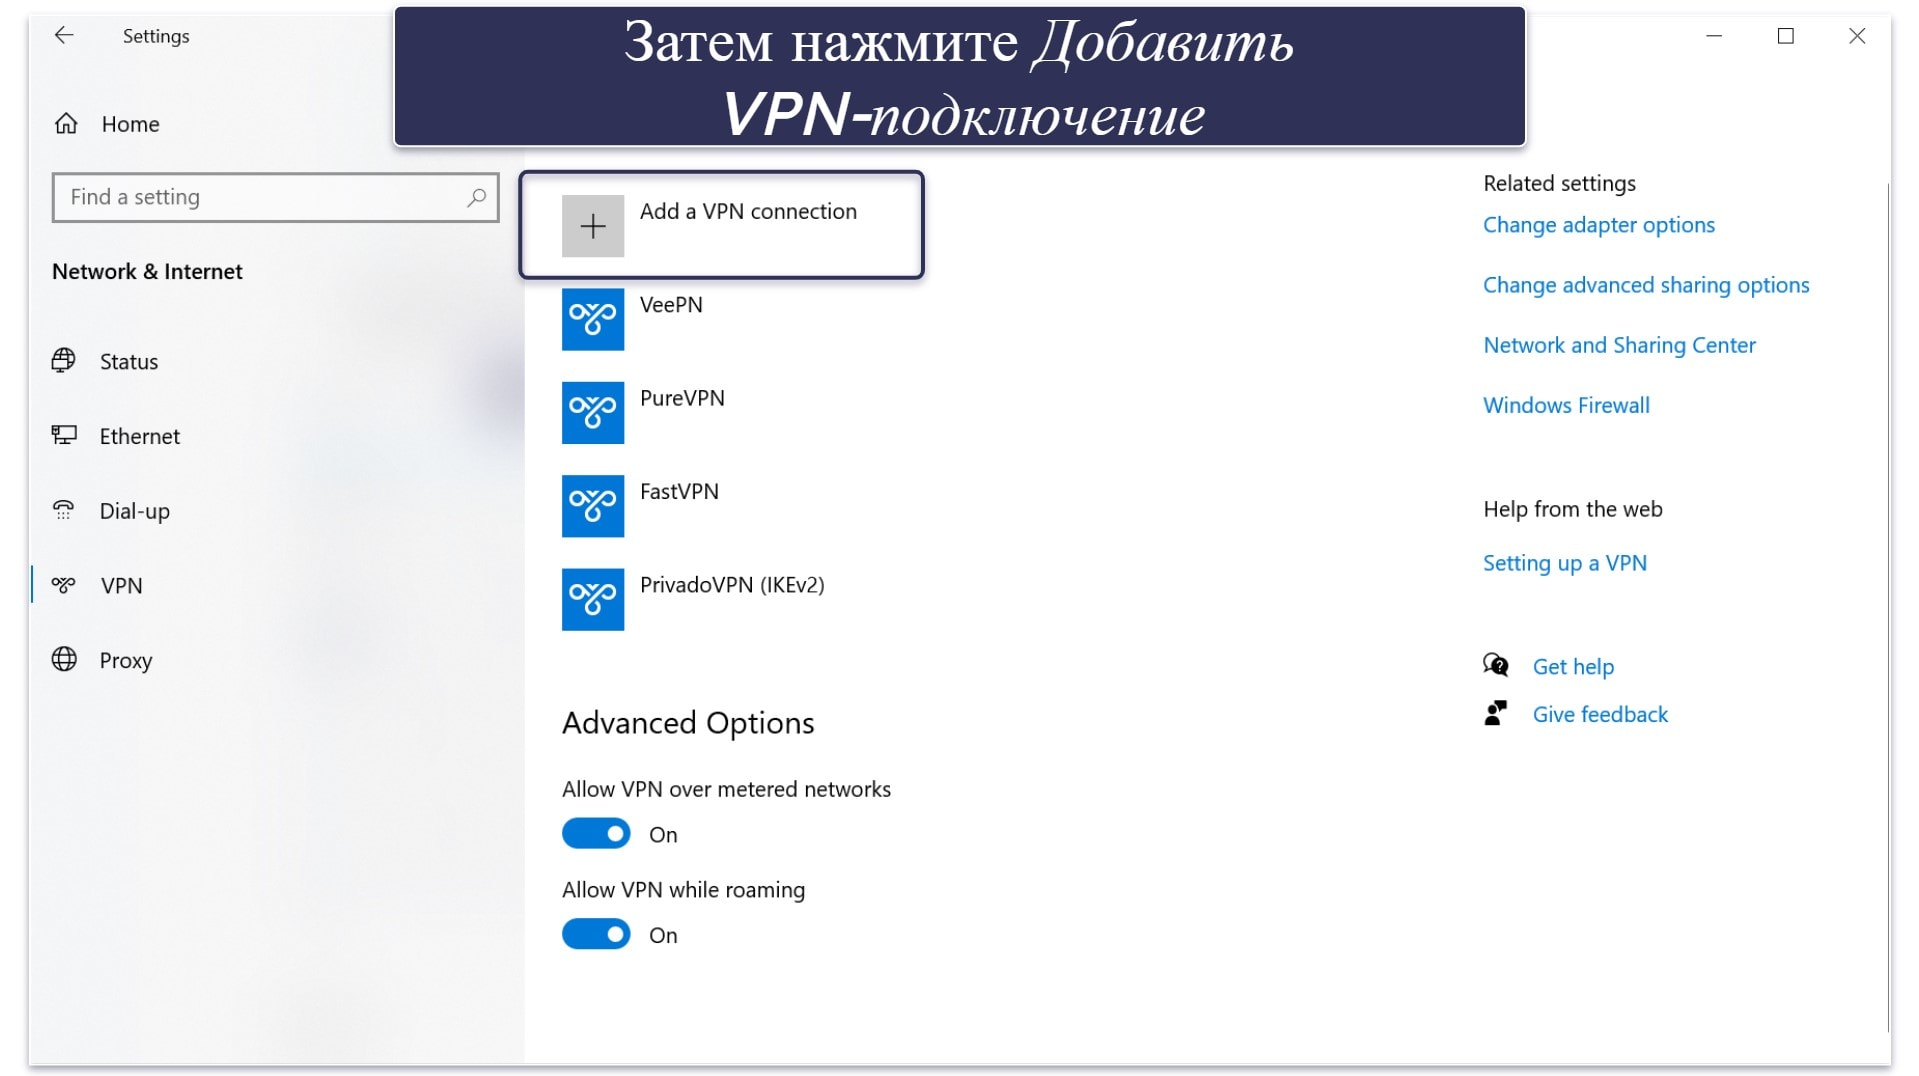This screenshot has height=1076, width=1919.
Task: Select the Proxy globe icon
Action: click(x=64, y=659)
